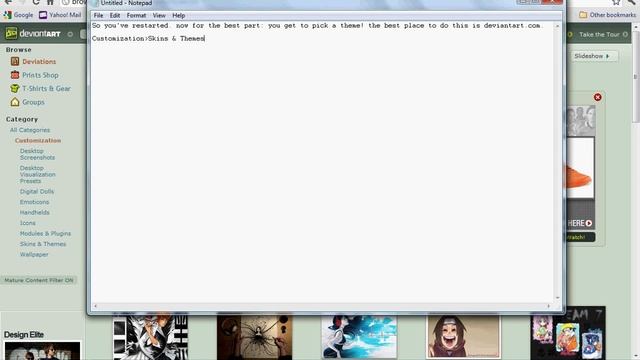Toggle Mature Content Filter ON
The image size is (640, 360).
pos(39,280)
